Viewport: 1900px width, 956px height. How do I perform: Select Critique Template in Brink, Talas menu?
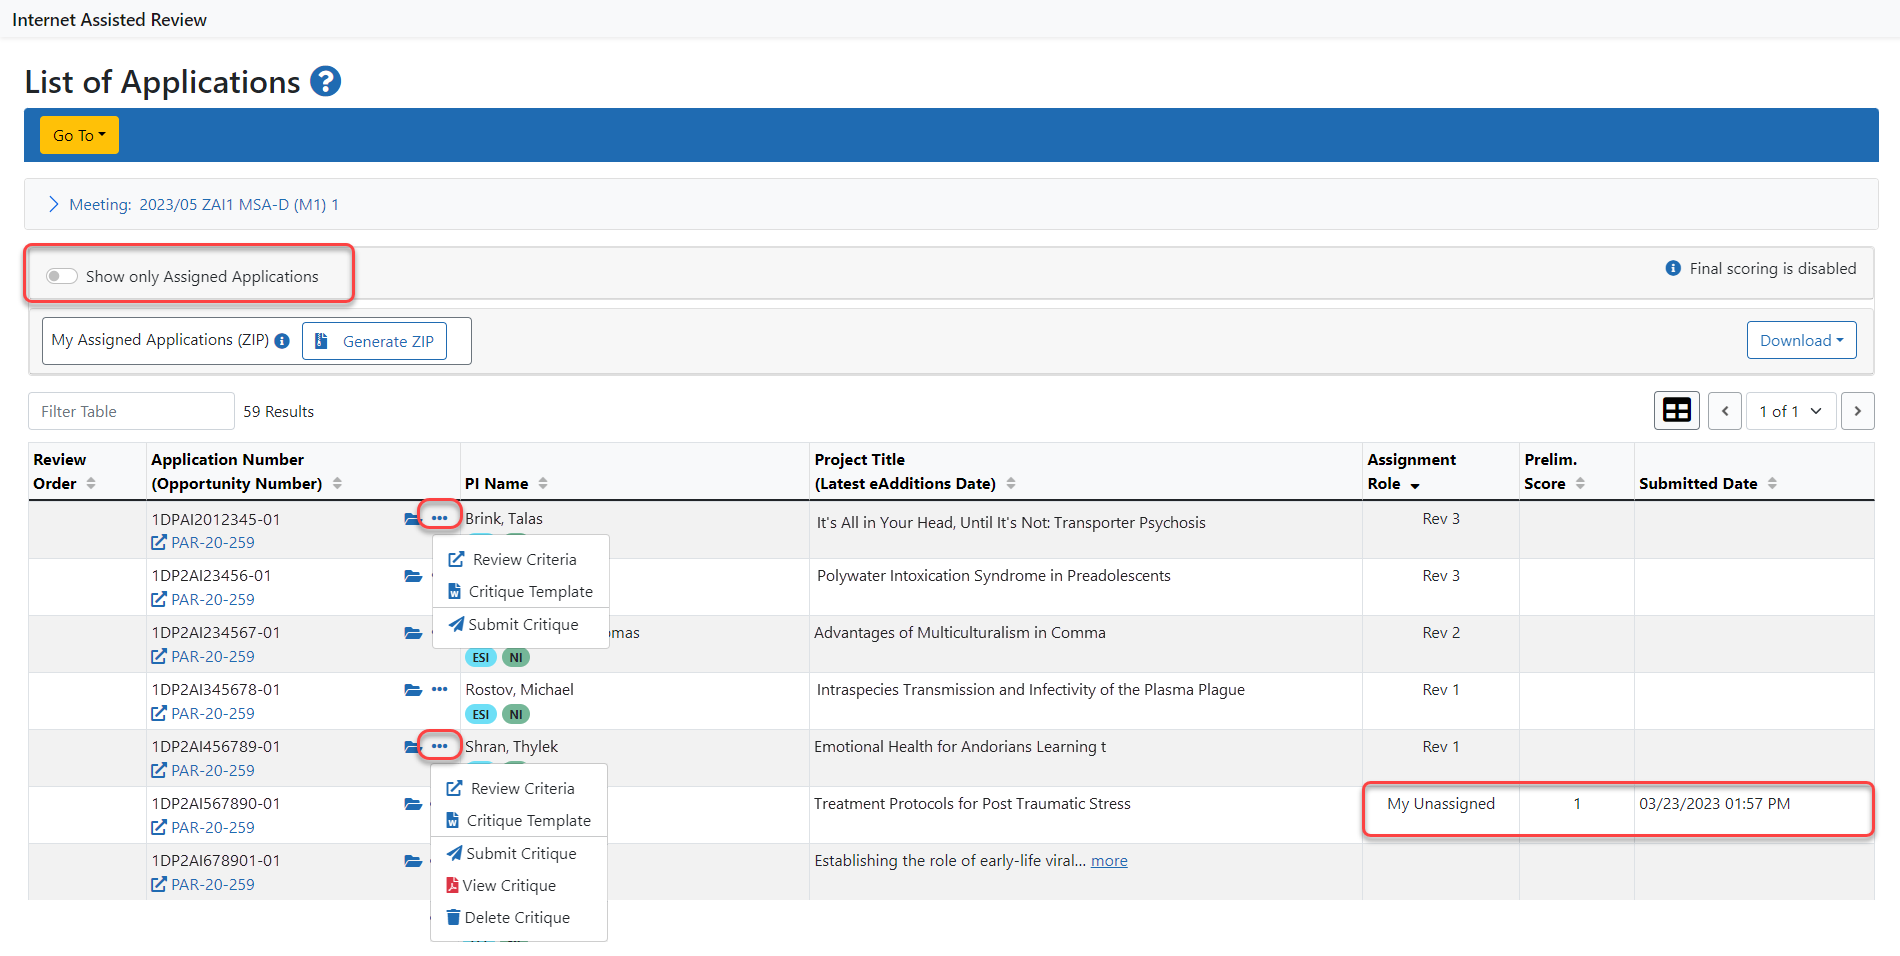[x=521, y=591]
